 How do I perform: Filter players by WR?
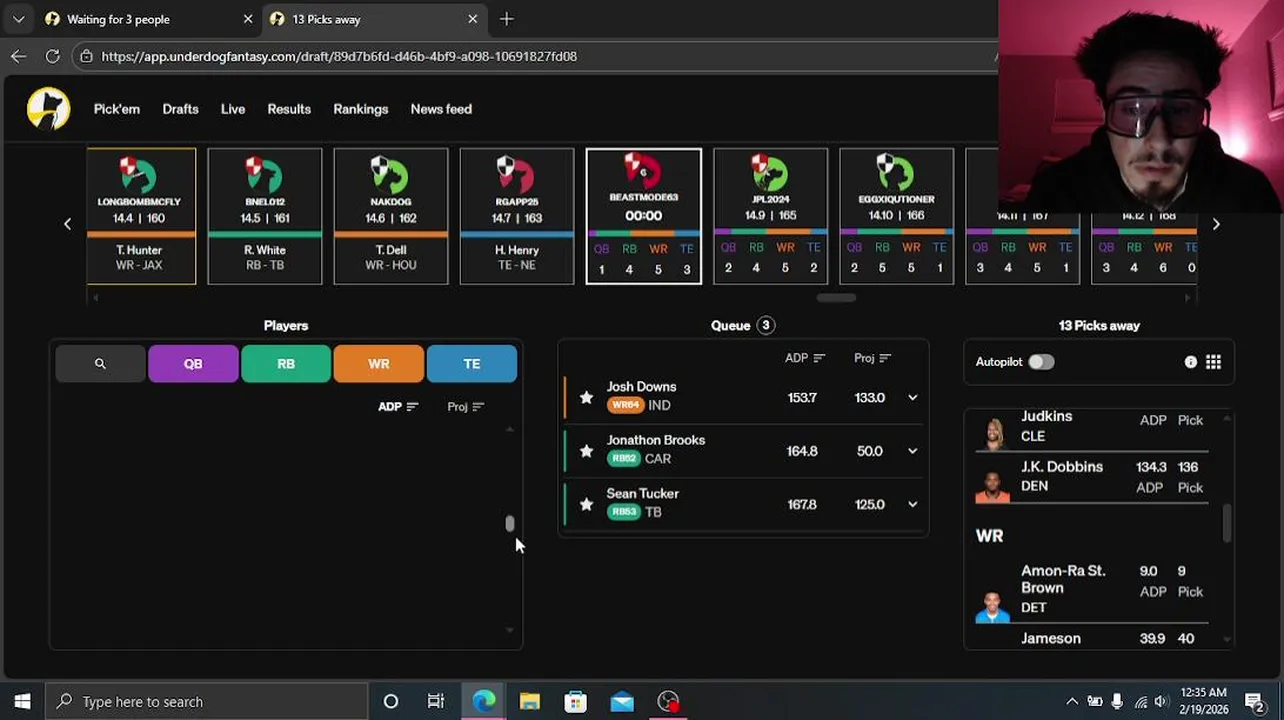[x=379, y=364]
